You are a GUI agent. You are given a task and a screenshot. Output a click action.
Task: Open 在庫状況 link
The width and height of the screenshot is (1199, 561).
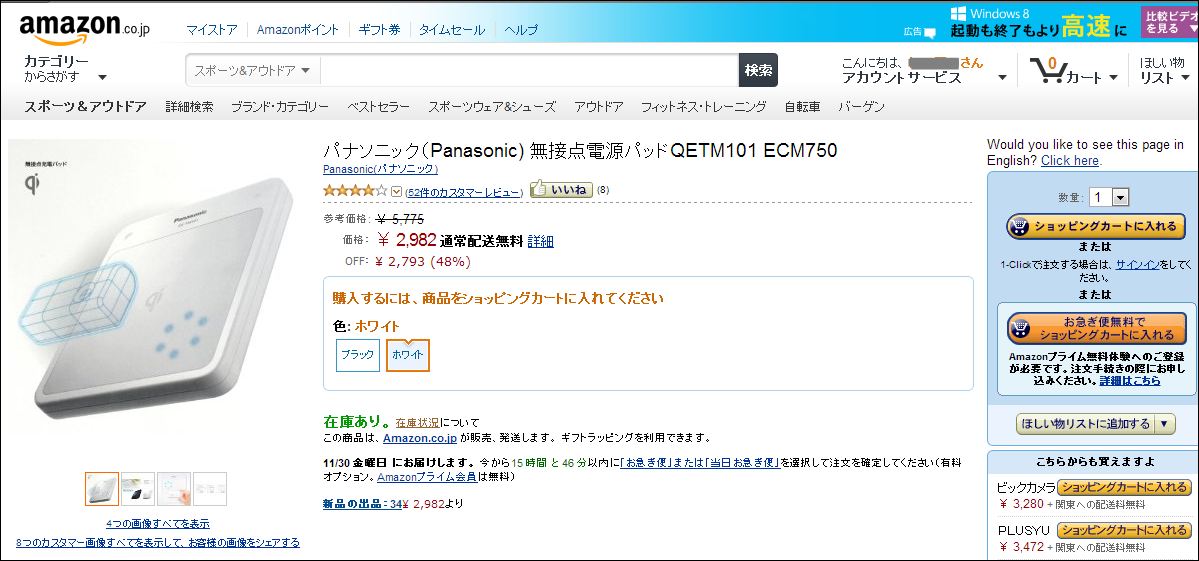point(418,422)
